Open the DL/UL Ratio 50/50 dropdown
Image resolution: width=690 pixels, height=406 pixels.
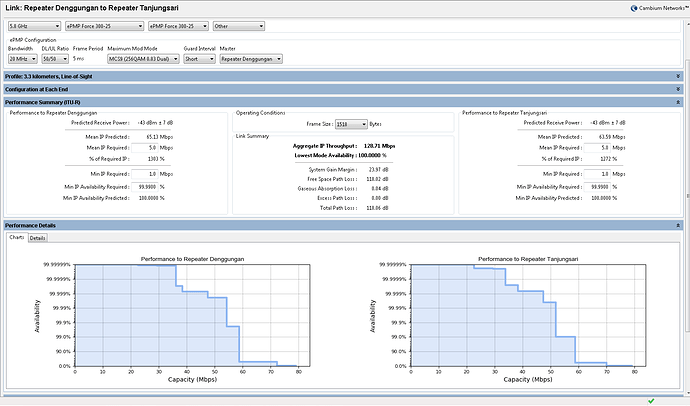click(55, 59)
